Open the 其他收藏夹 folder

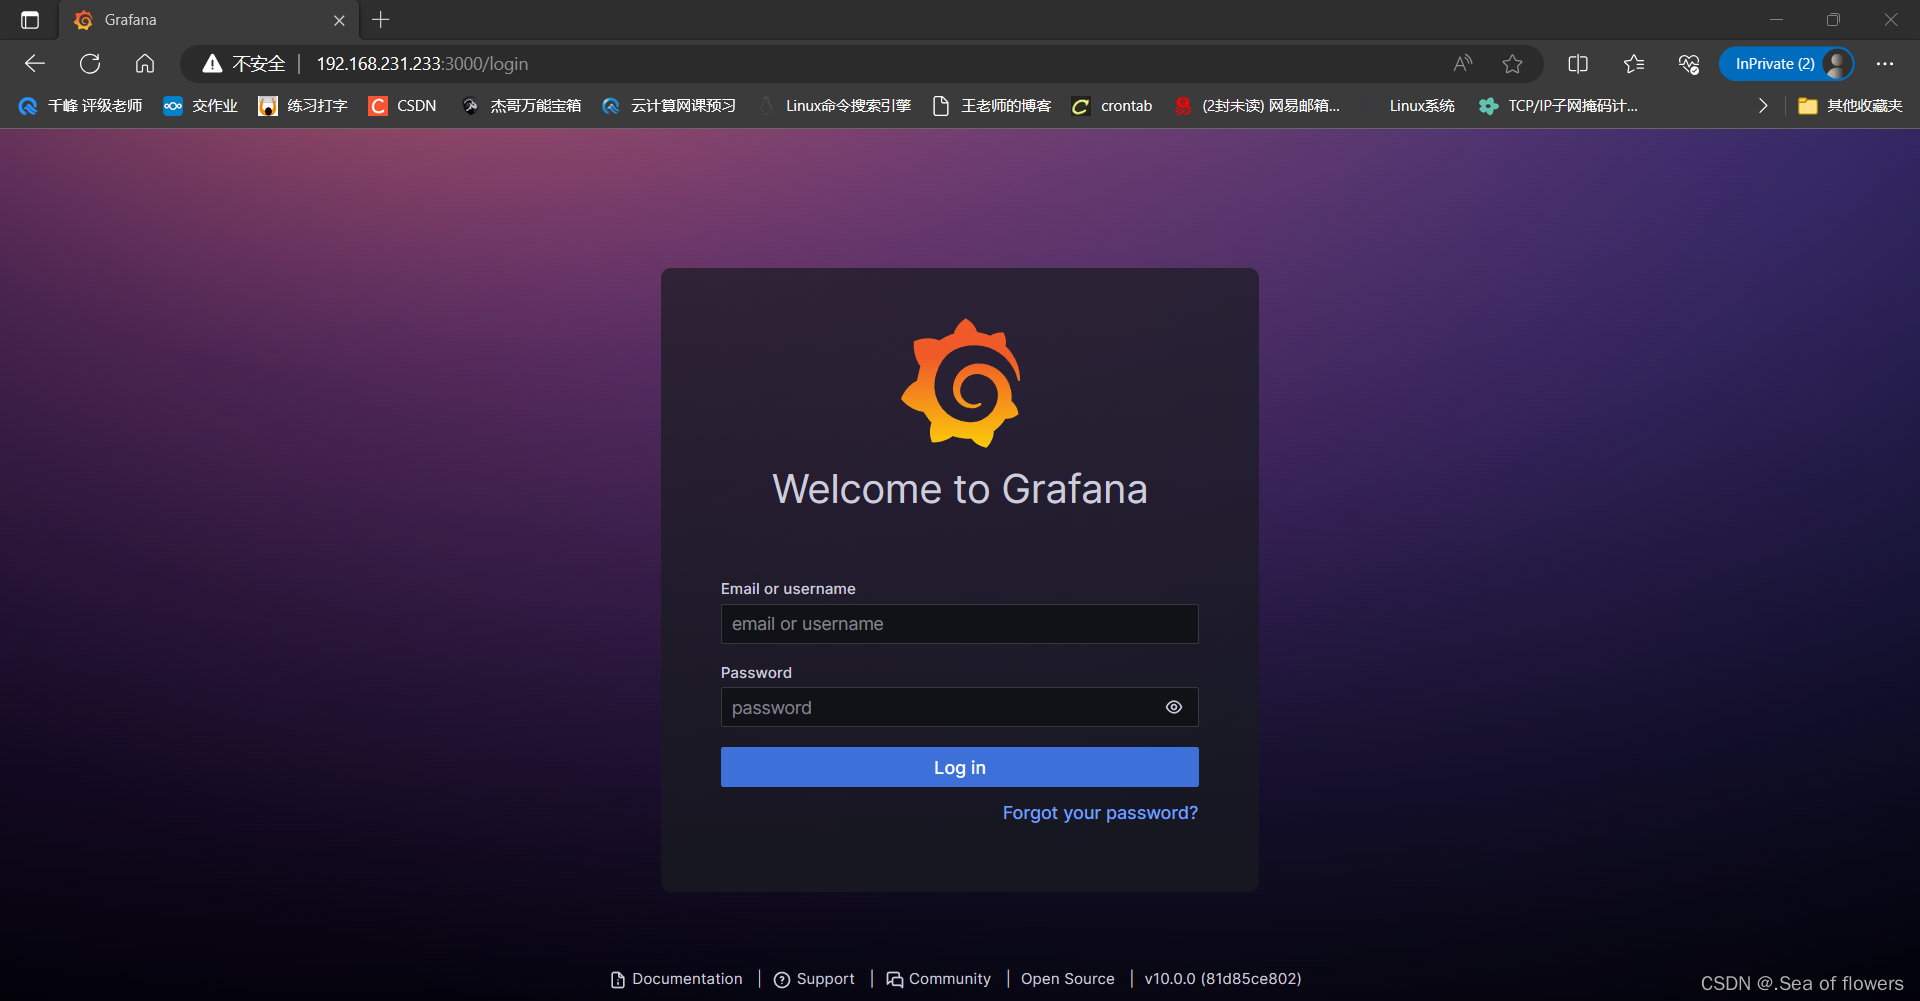coord(1850,106)
